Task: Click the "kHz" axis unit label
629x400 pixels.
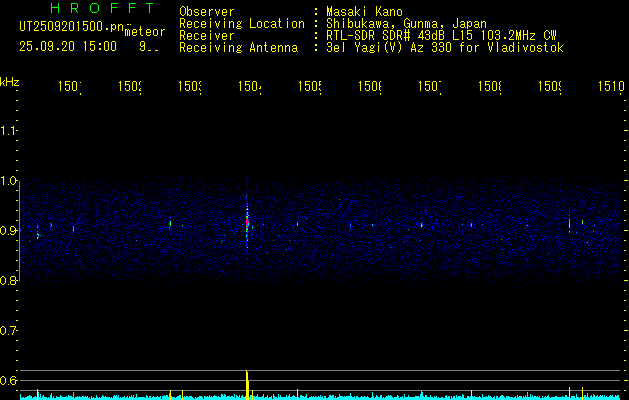Action: [x=9, y=82]
